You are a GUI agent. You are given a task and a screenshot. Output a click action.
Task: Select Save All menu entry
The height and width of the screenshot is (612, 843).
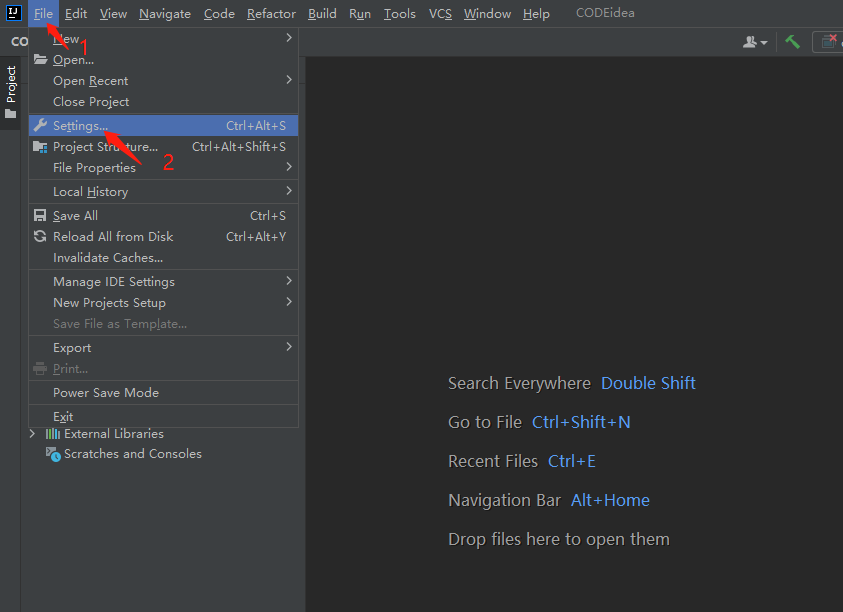tap(163, 215)
